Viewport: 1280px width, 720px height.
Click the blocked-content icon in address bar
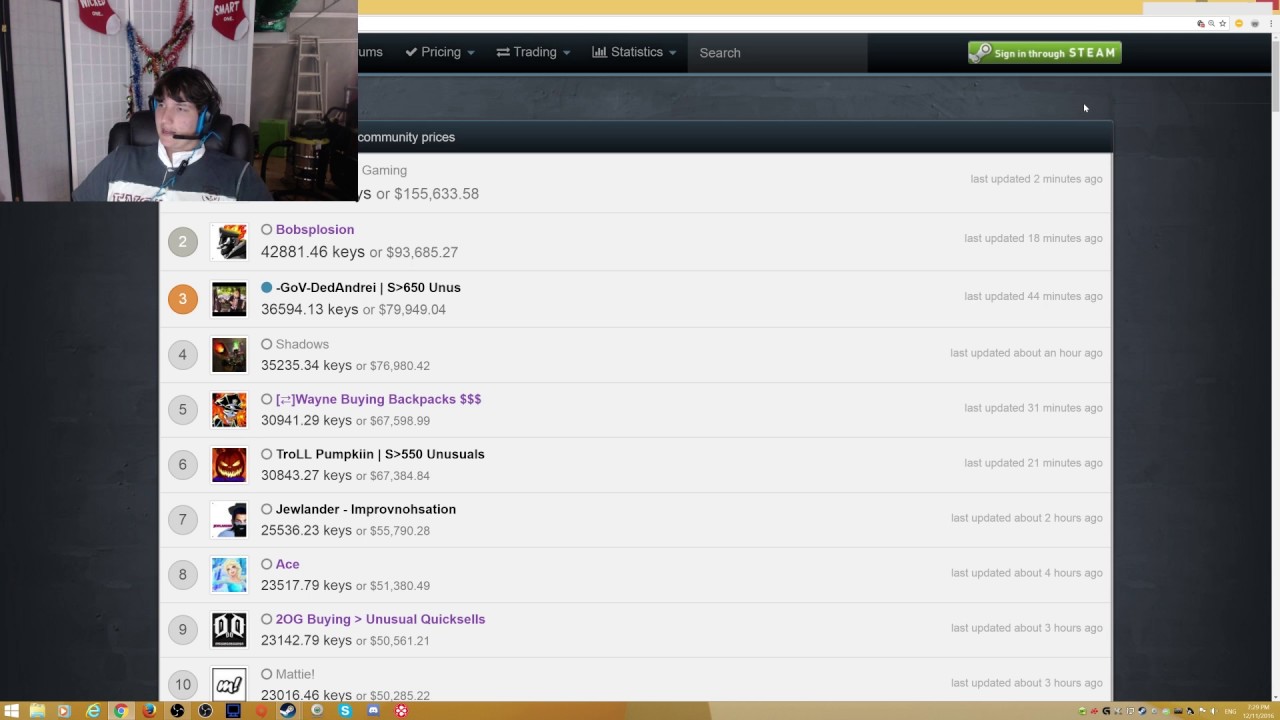(1201, 23)
